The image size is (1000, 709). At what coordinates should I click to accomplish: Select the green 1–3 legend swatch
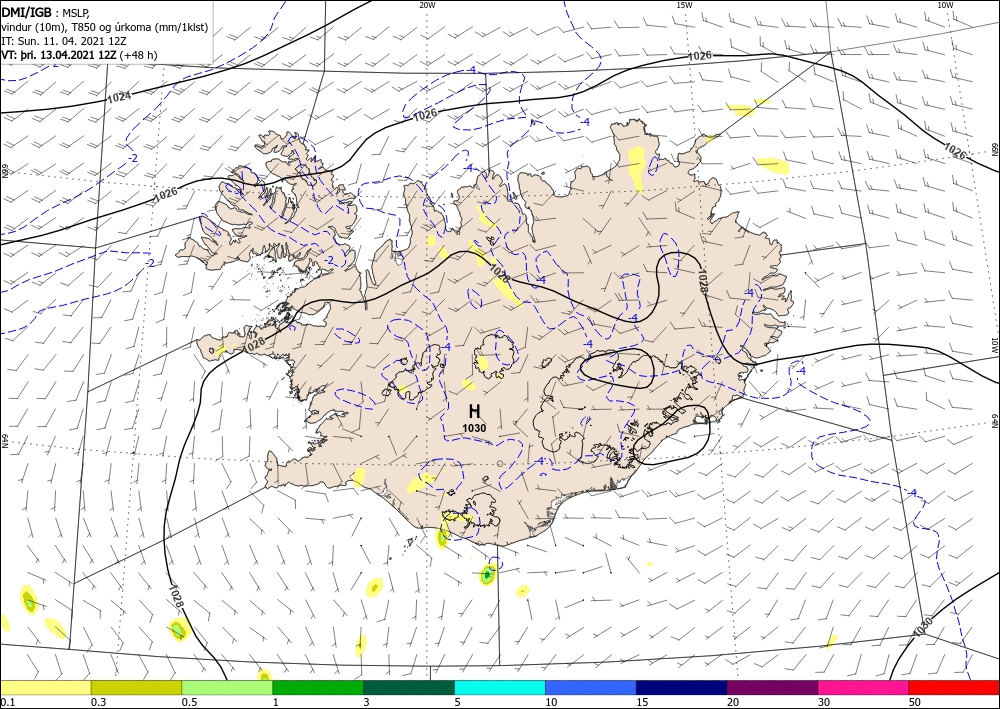pyautogui.click(x=318, y=687)
